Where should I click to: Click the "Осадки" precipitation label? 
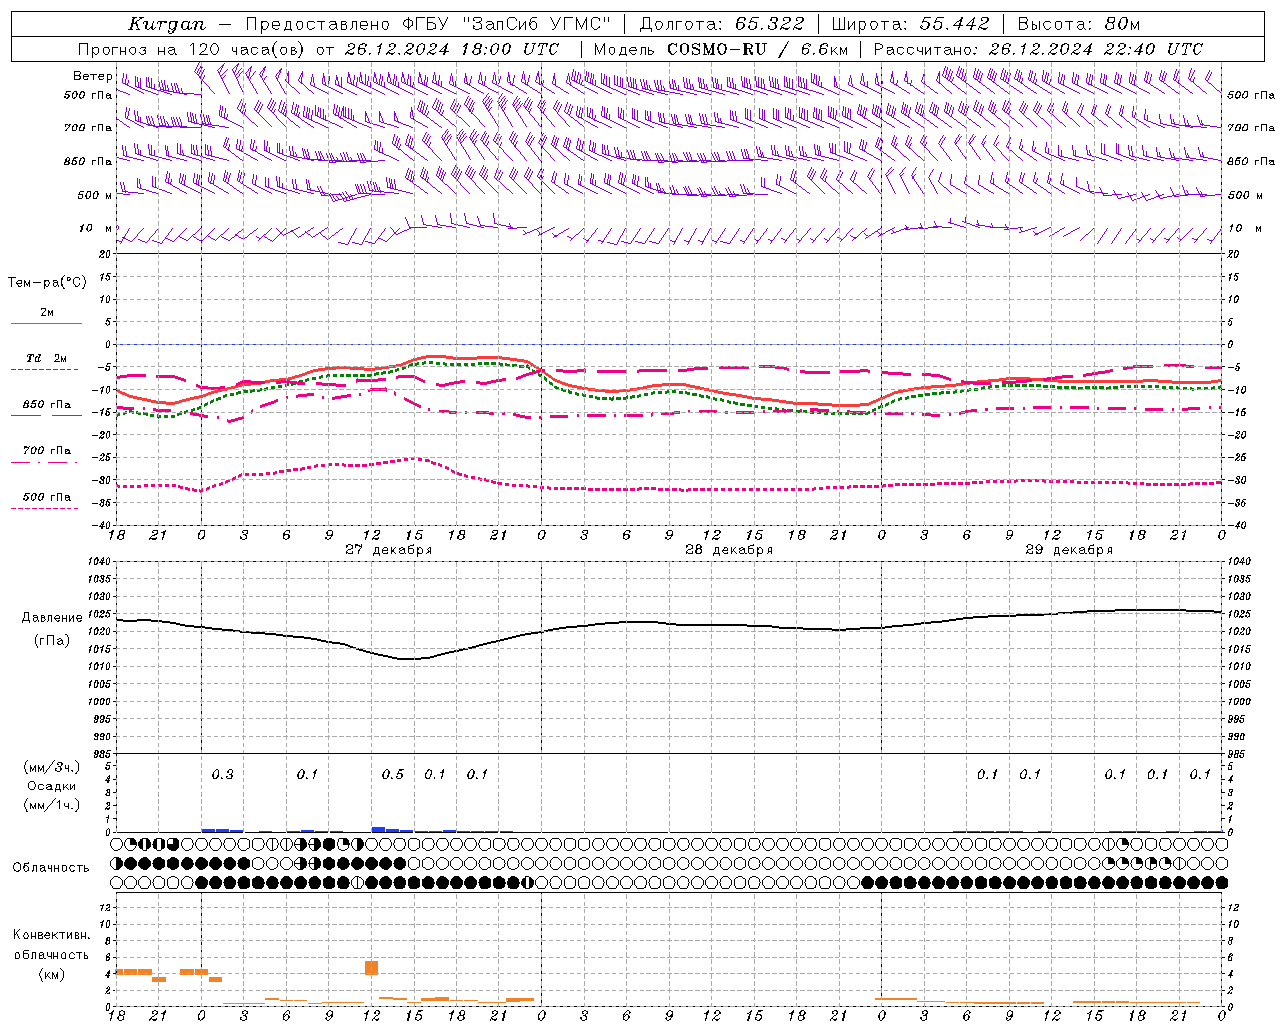click(x=52, y=786)
